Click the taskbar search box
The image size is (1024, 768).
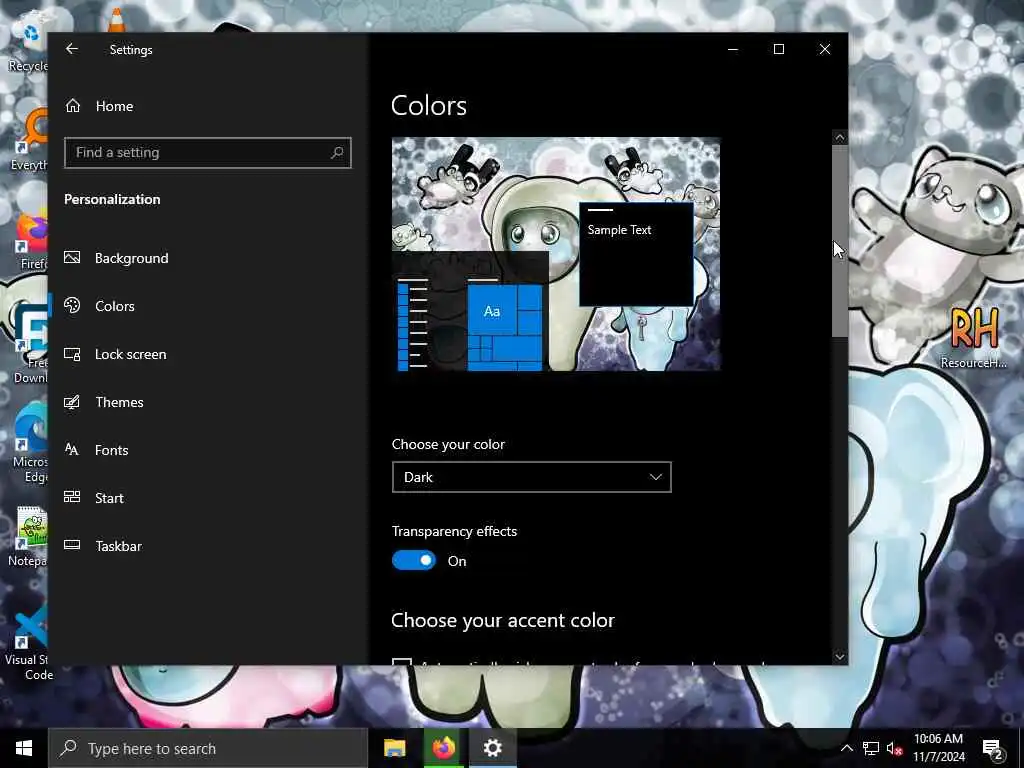pos(208,748)
